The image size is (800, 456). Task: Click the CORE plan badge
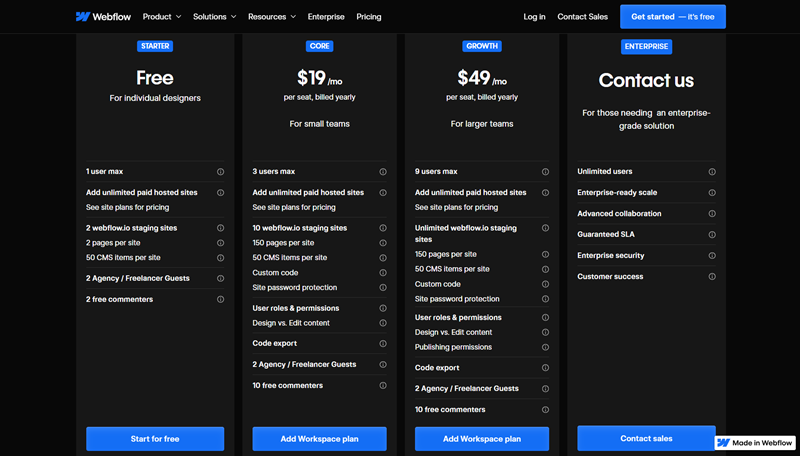coord(319,46)
